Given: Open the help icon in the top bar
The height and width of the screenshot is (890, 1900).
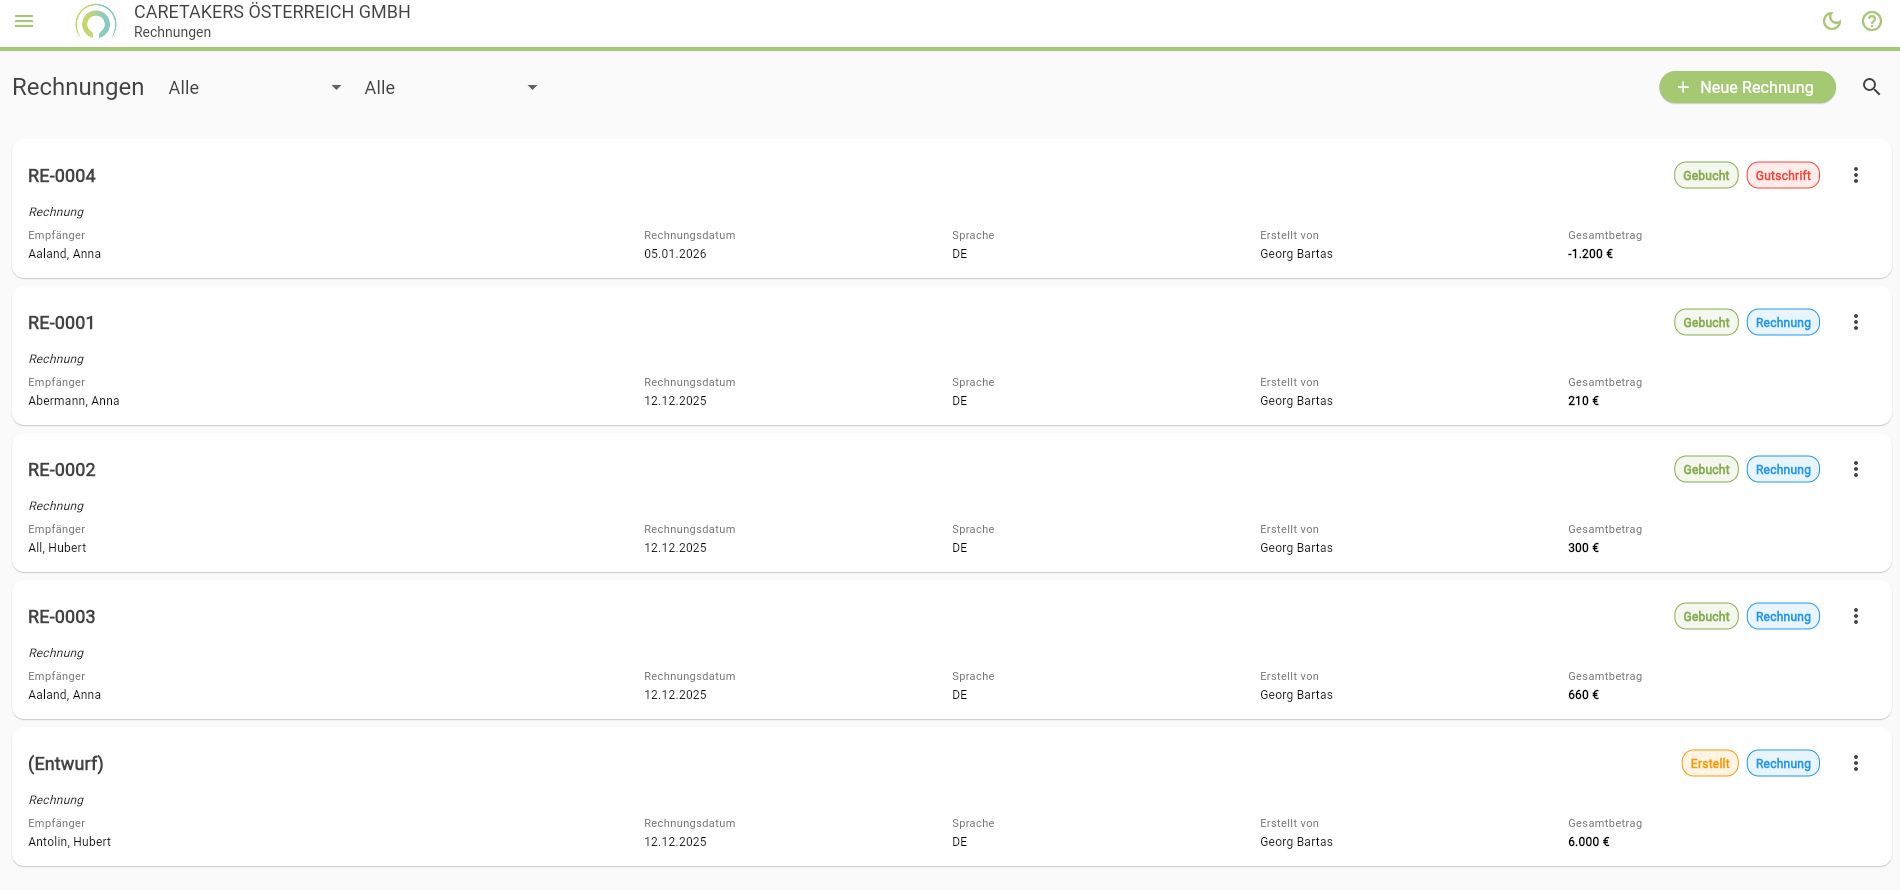Looking at the screenshot, I should [x=1871, y=20].
